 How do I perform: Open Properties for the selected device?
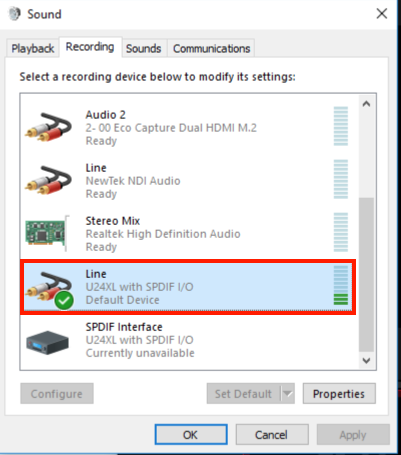(x=339, y=394)
